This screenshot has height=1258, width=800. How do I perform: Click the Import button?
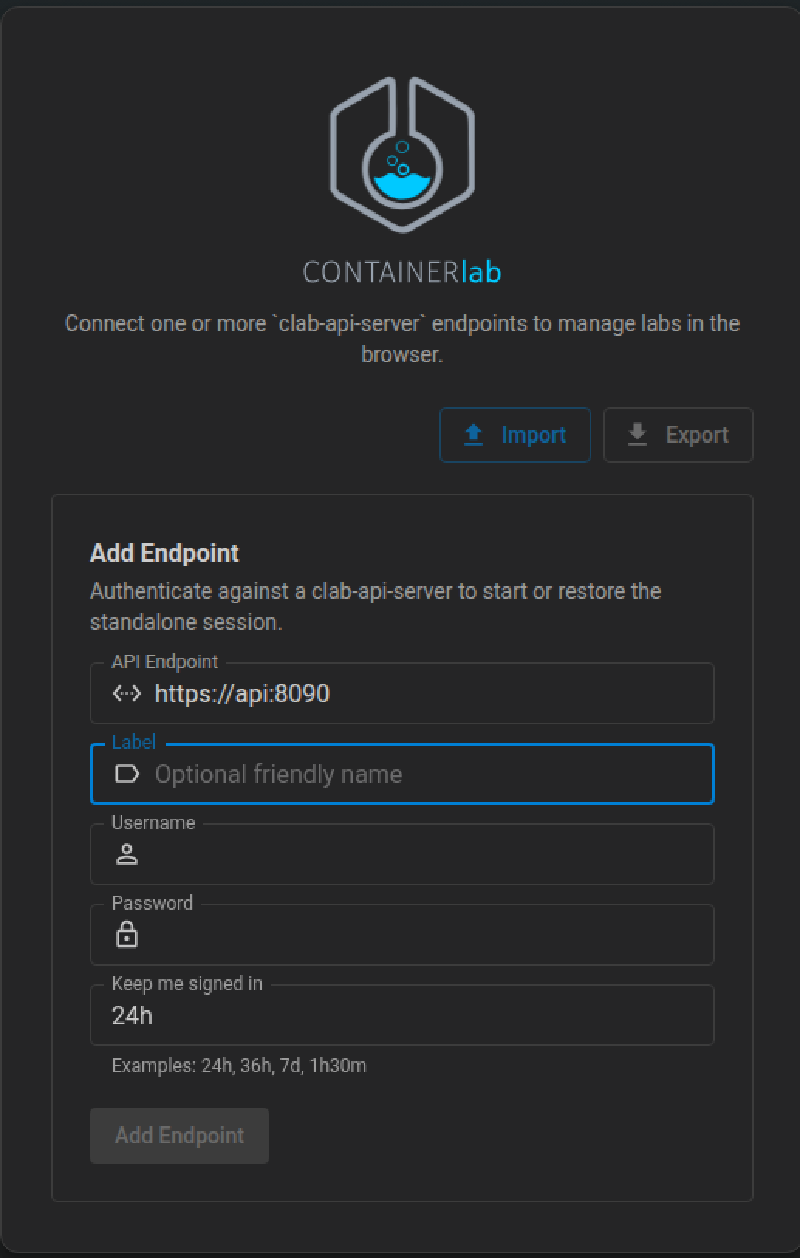515,435
